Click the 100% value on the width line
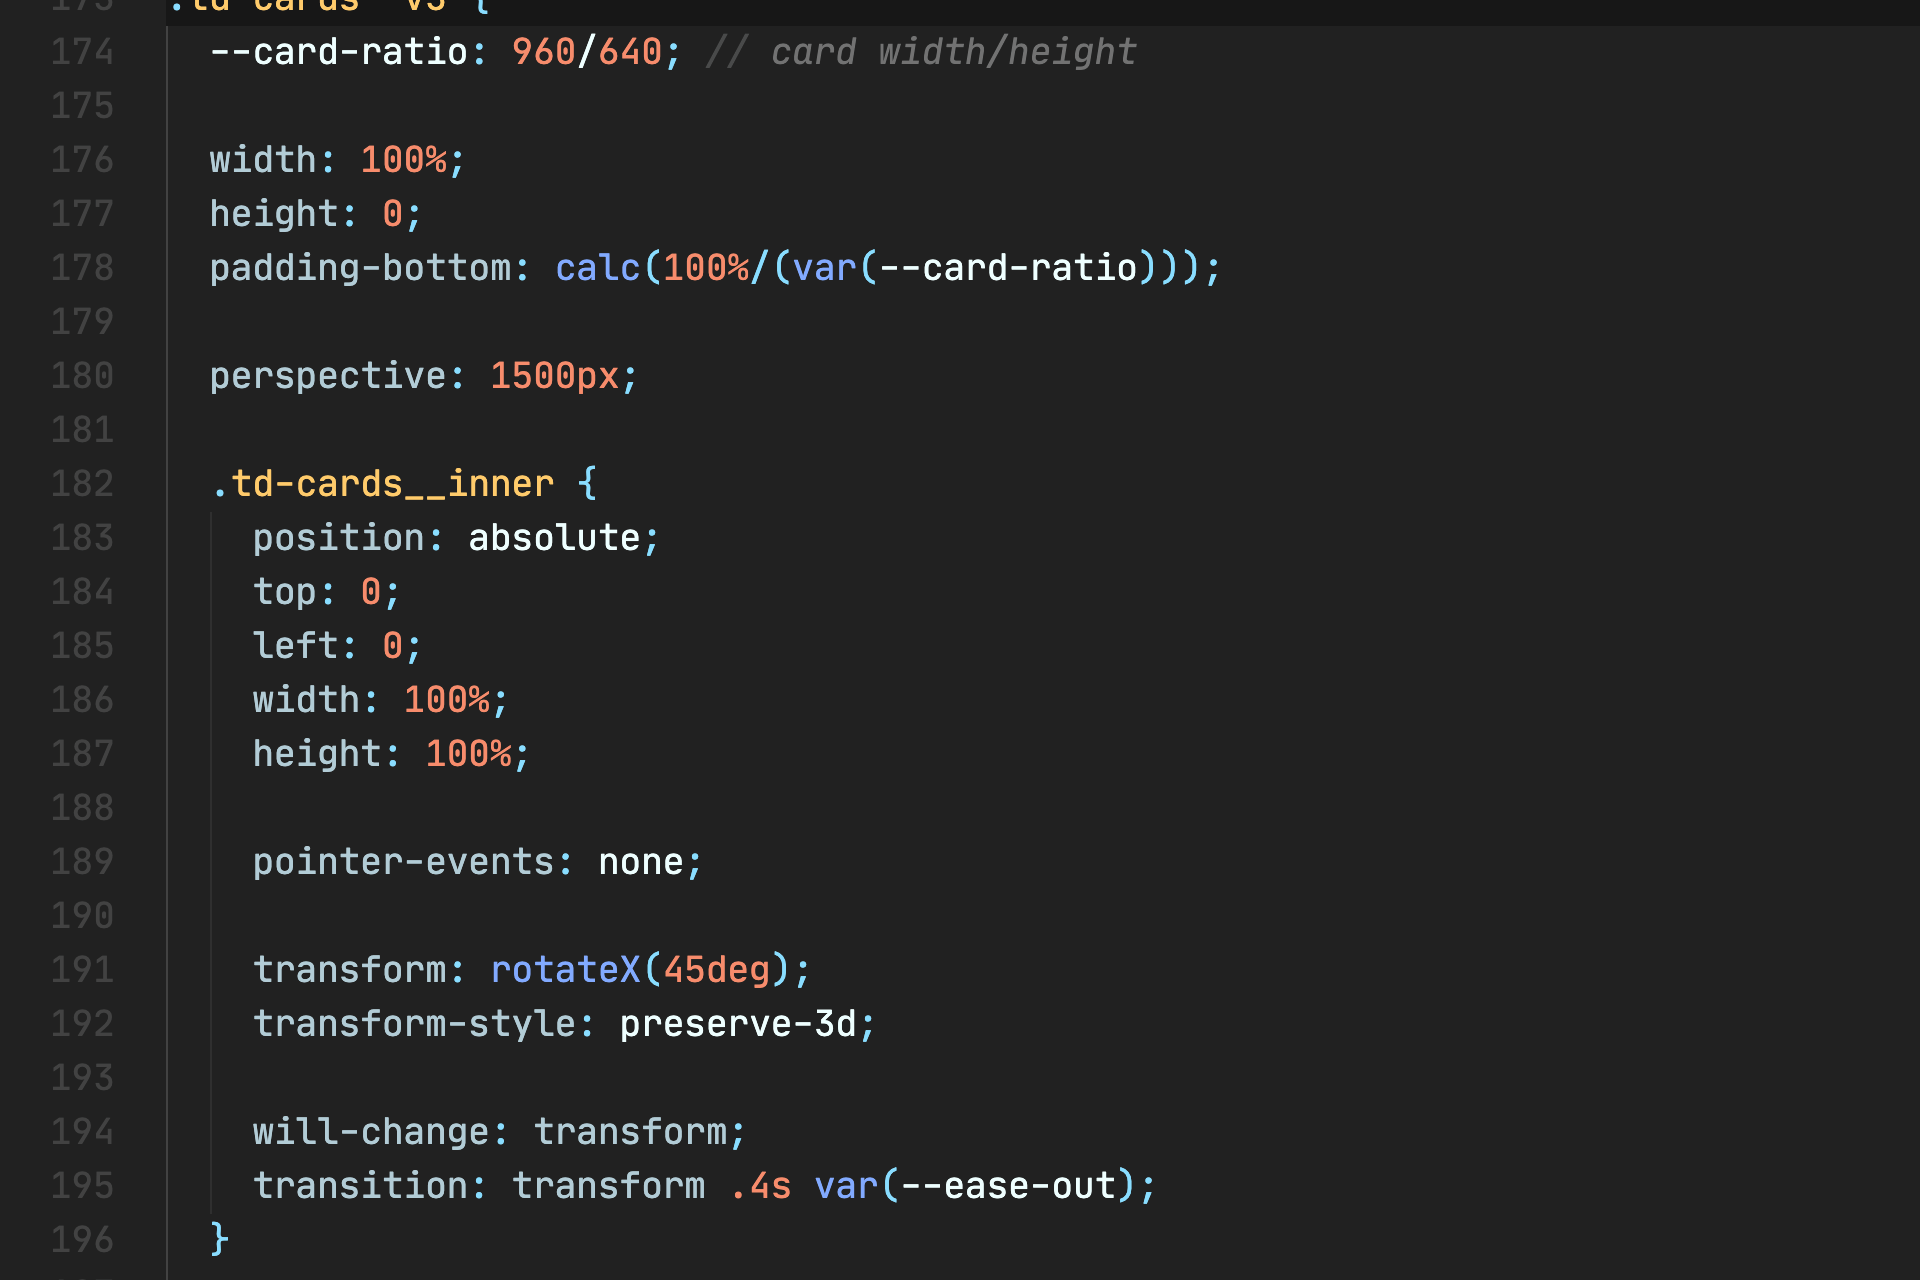1920x1280 pixels. click(451, 699)
